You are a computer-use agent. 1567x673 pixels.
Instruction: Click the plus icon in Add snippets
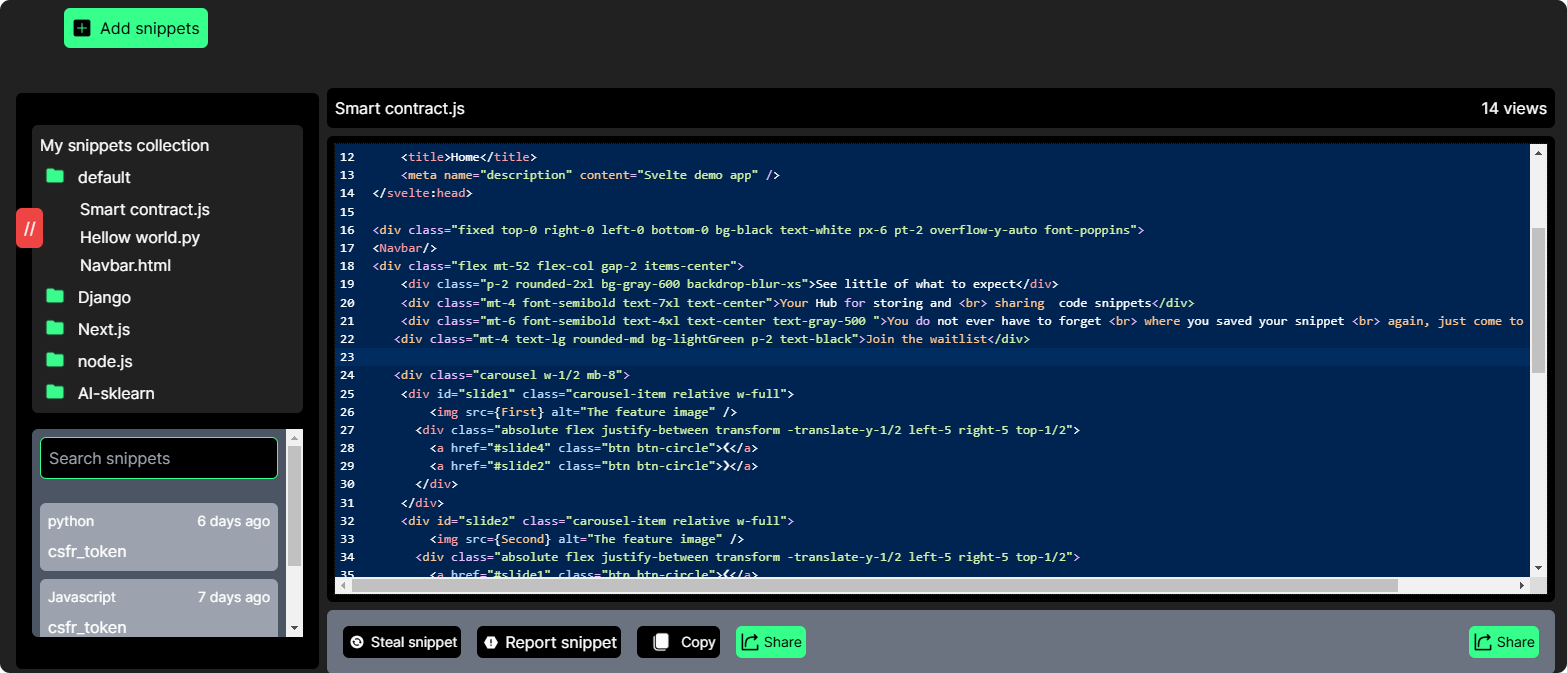[82, 28]
